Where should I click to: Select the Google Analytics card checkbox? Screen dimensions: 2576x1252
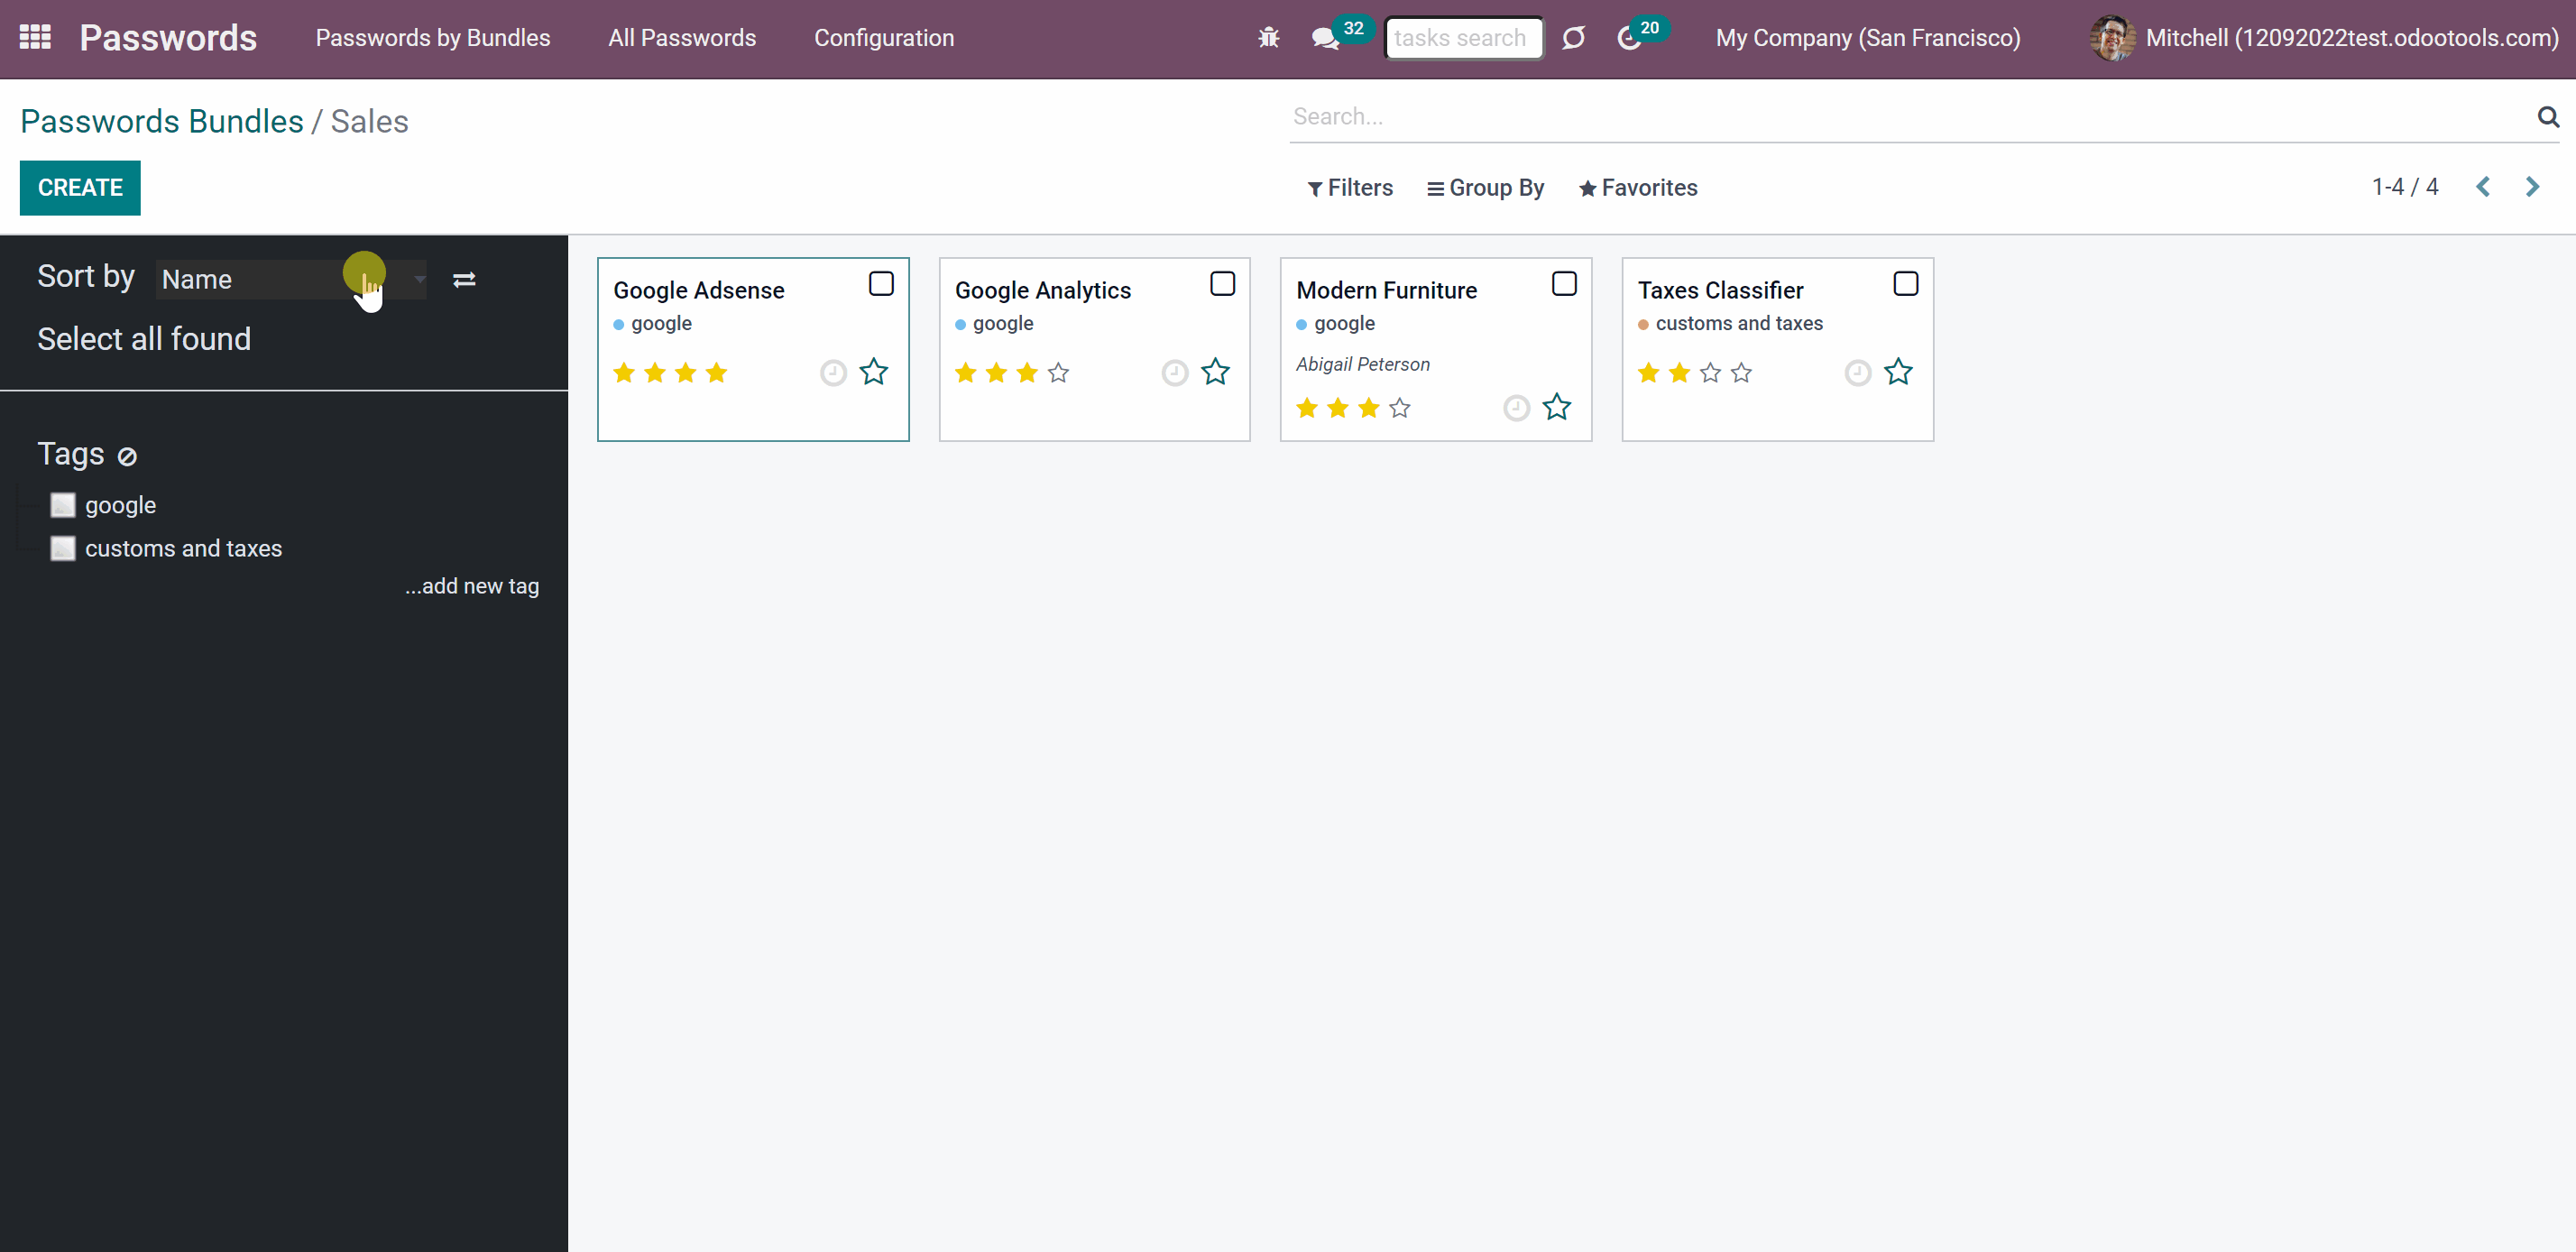point(1222,284)
